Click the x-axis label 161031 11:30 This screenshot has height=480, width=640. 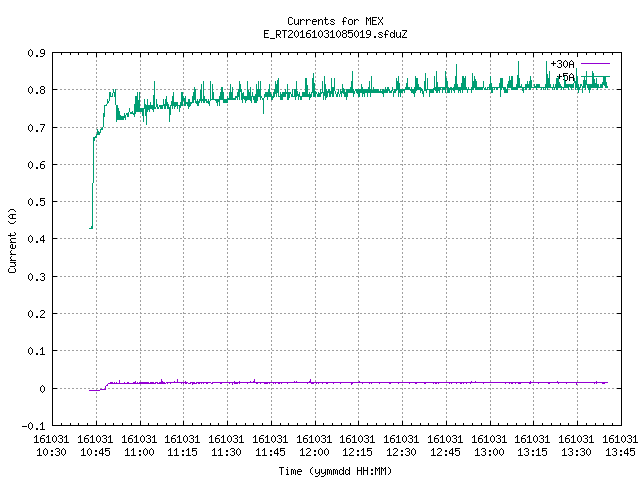click(x=226, y=446)
